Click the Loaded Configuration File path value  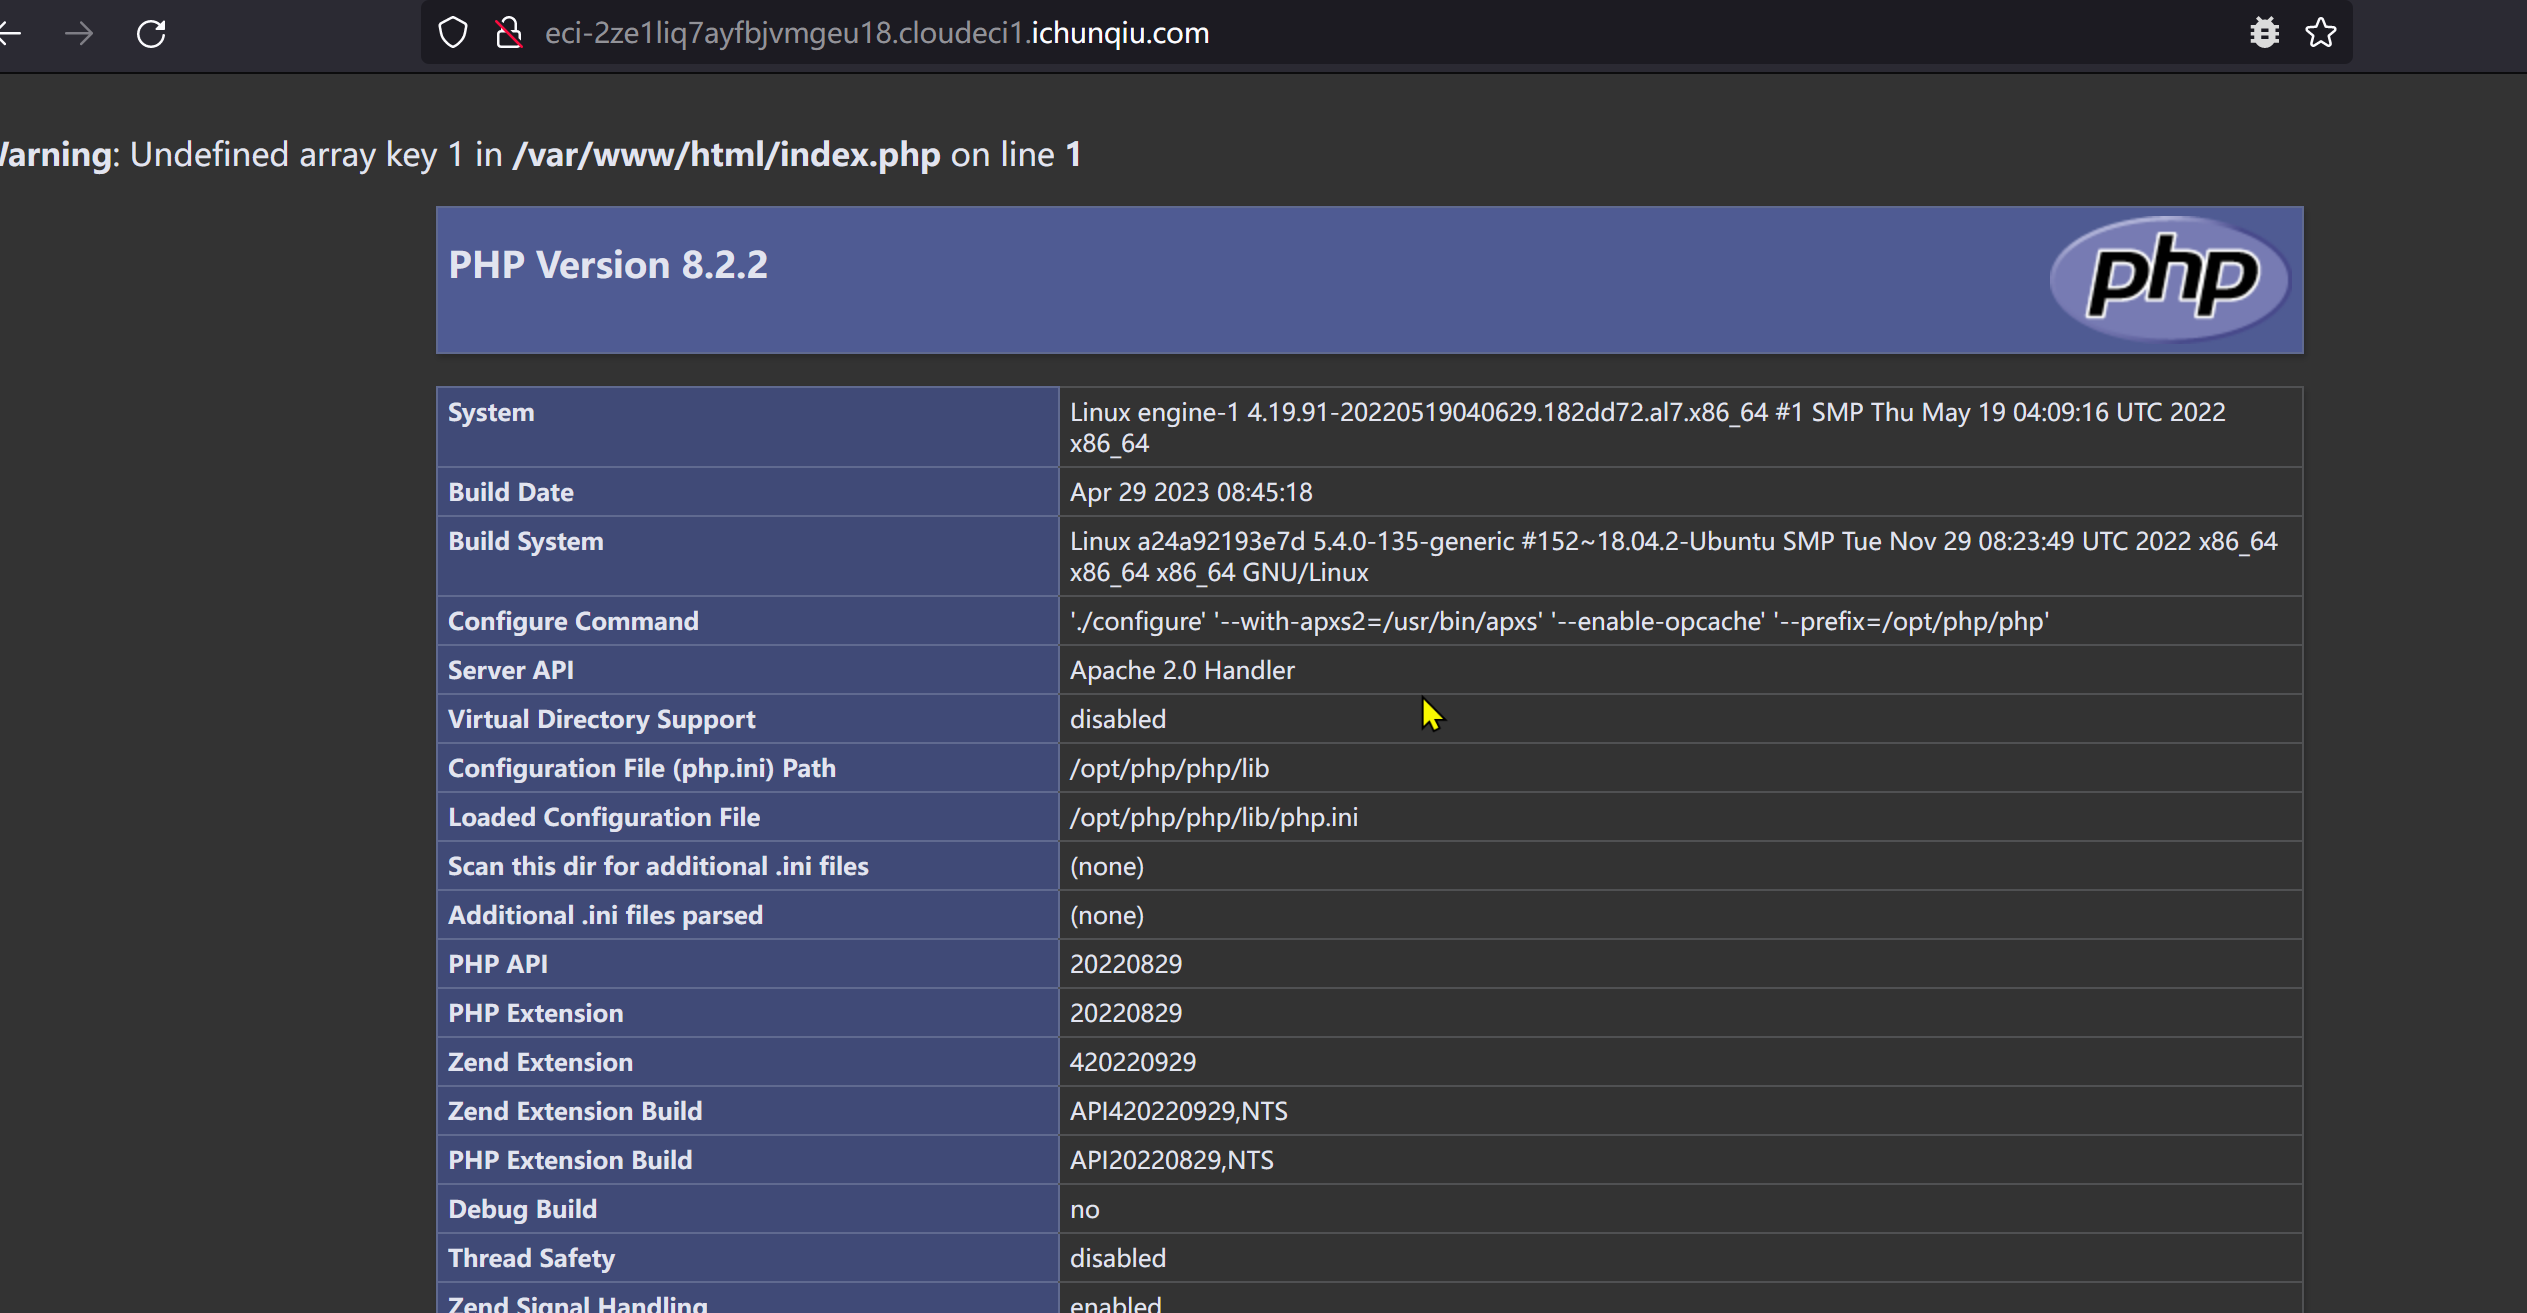[x=1213, y=818]
